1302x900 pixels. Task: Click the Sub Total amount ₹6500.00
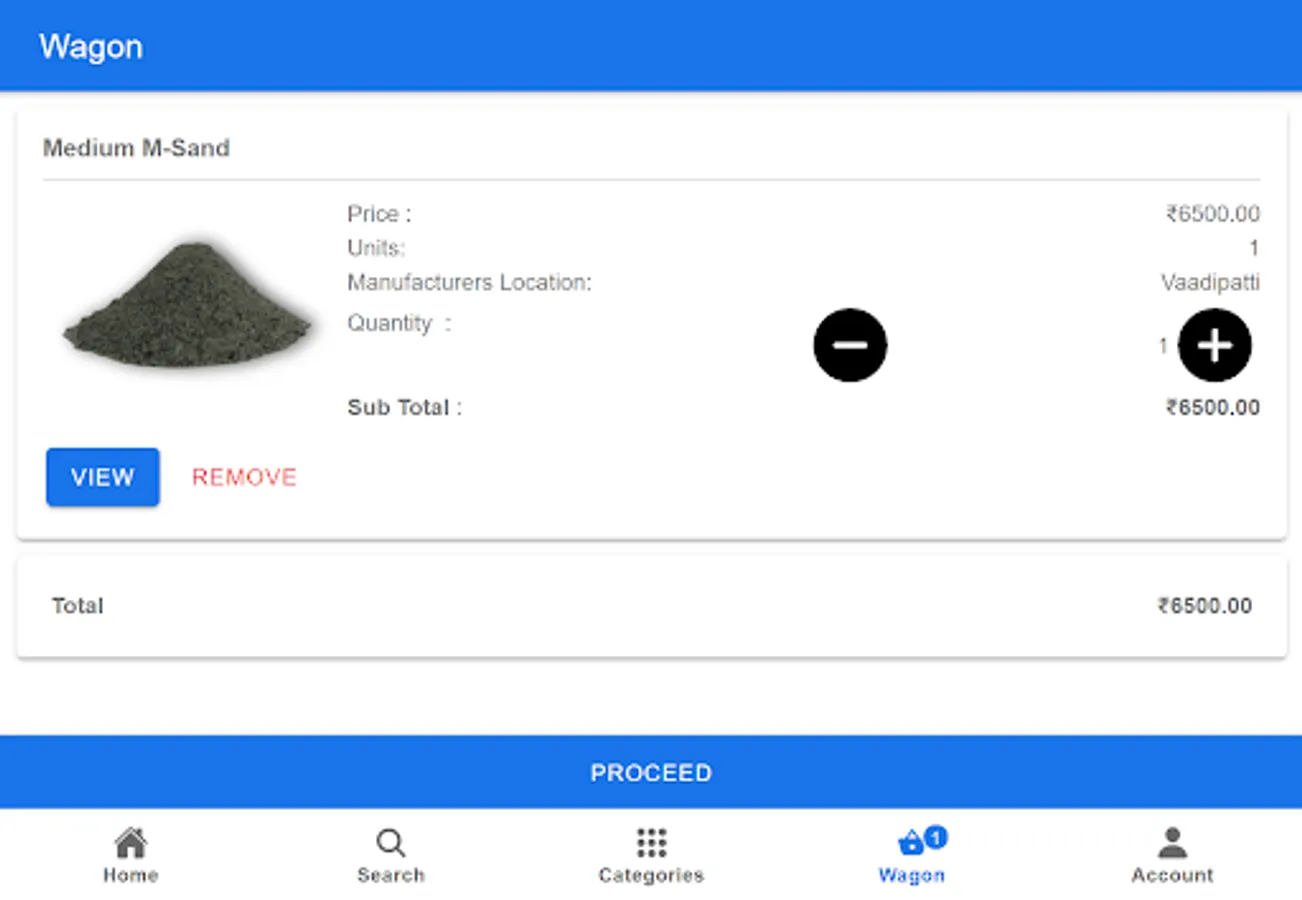coord(1212,408)
